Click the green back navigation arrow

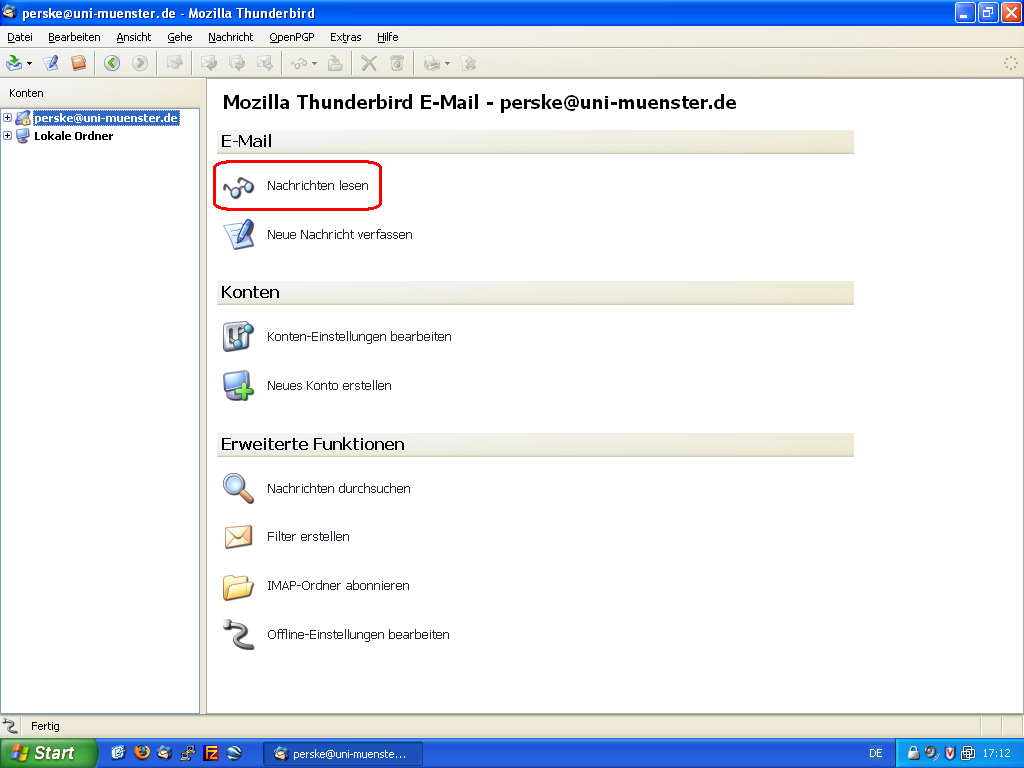[x=112, y=63]
